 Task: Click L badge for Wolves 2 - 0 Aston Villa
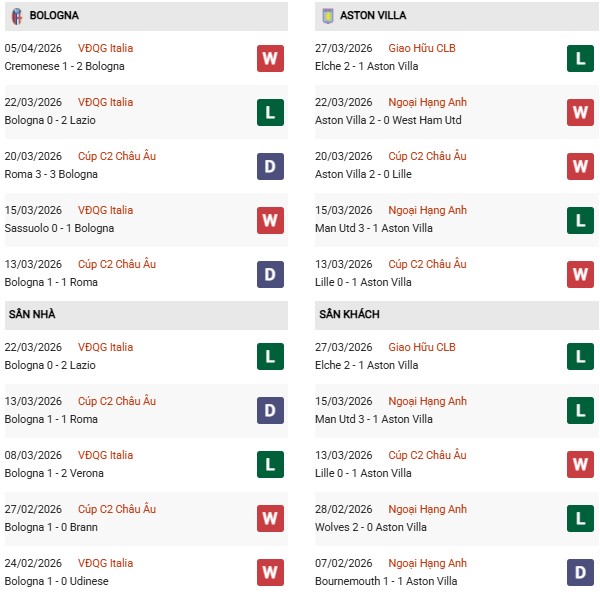click(x=580, y=519)
